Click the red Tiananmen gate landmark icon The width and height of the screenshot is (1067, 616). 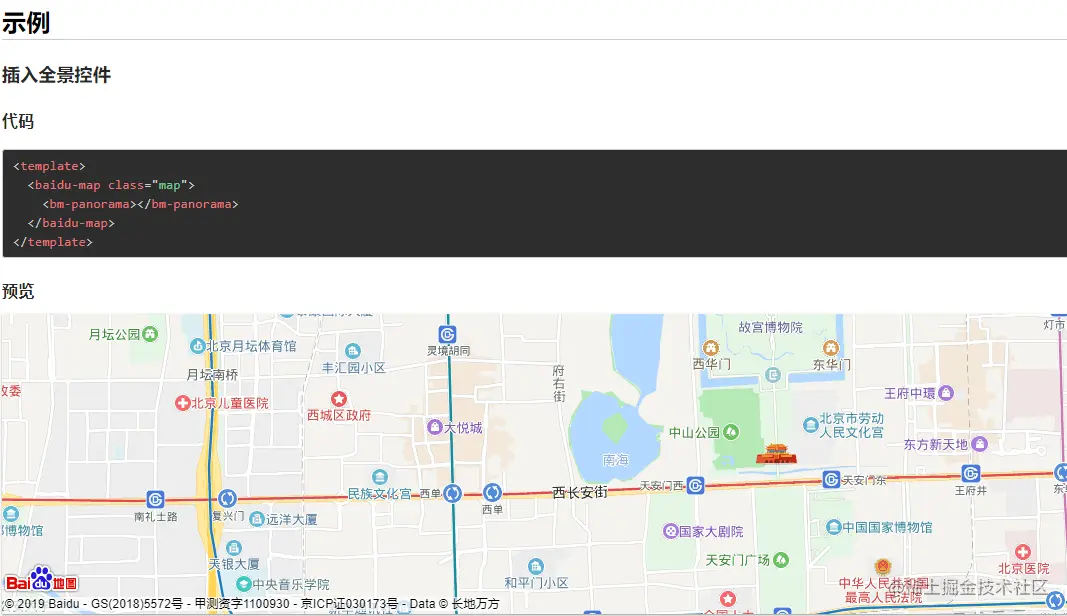tap(776, 453)
